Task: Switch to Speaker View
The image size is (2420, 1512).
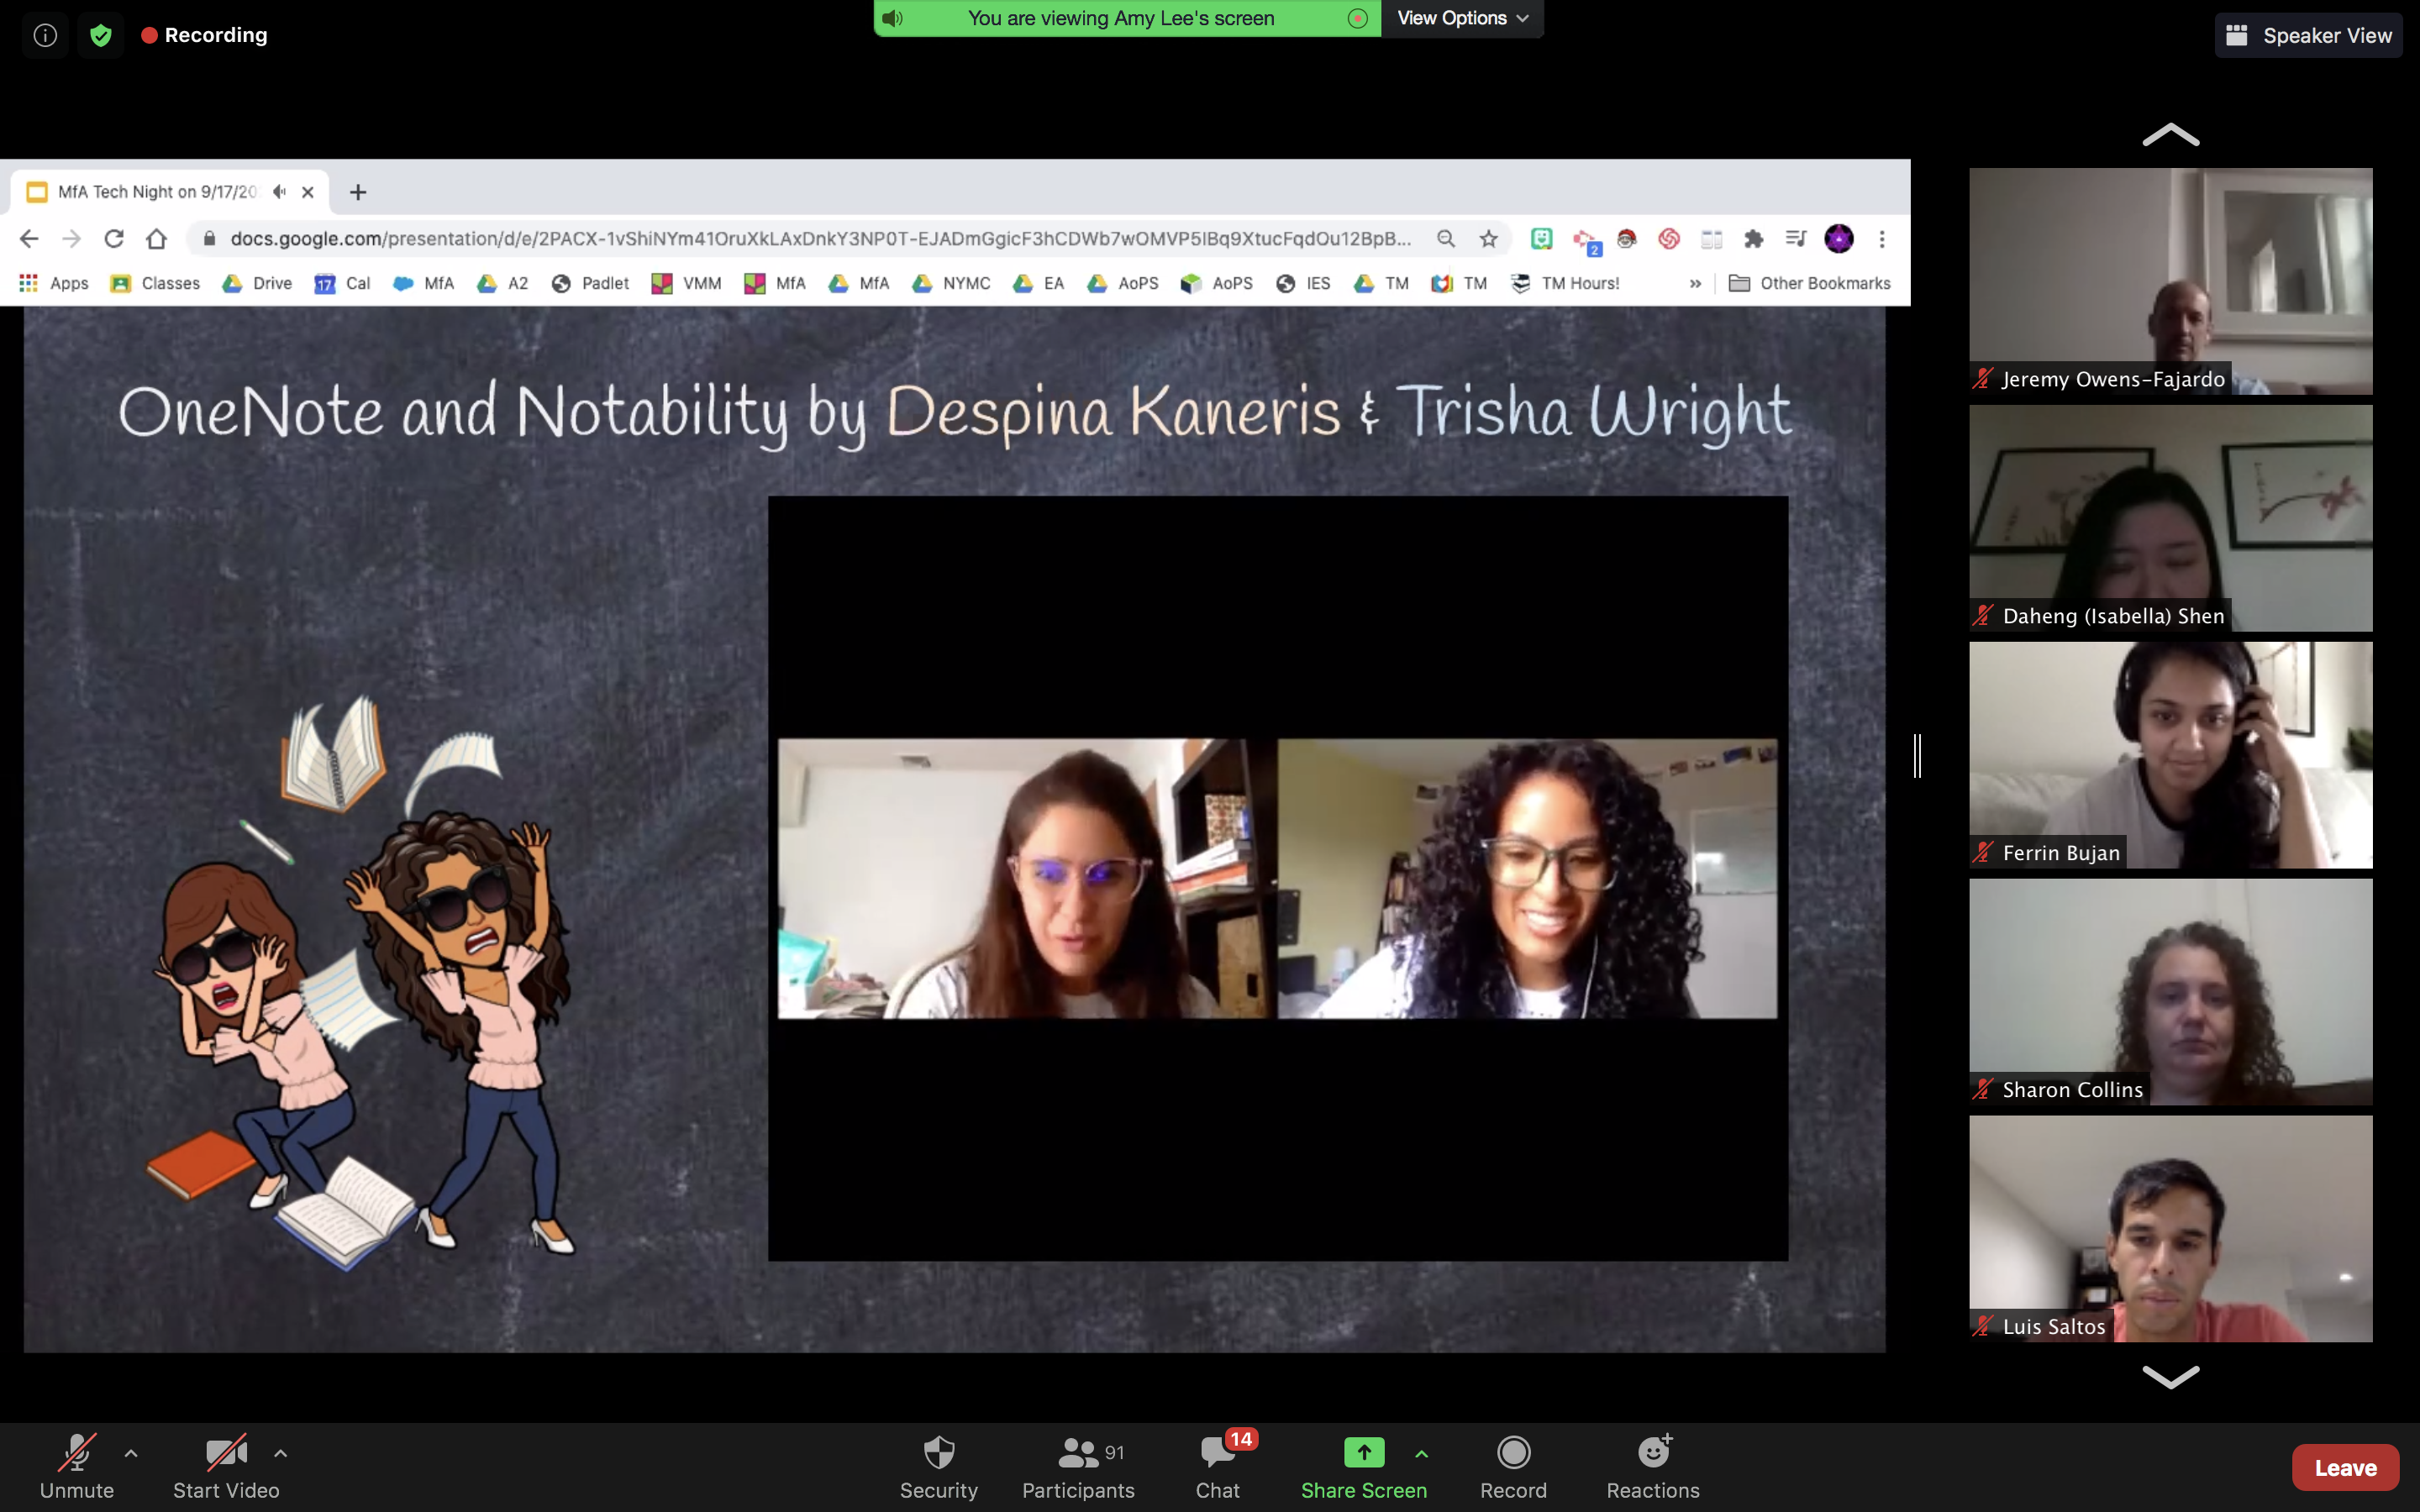Action: 2308,36
